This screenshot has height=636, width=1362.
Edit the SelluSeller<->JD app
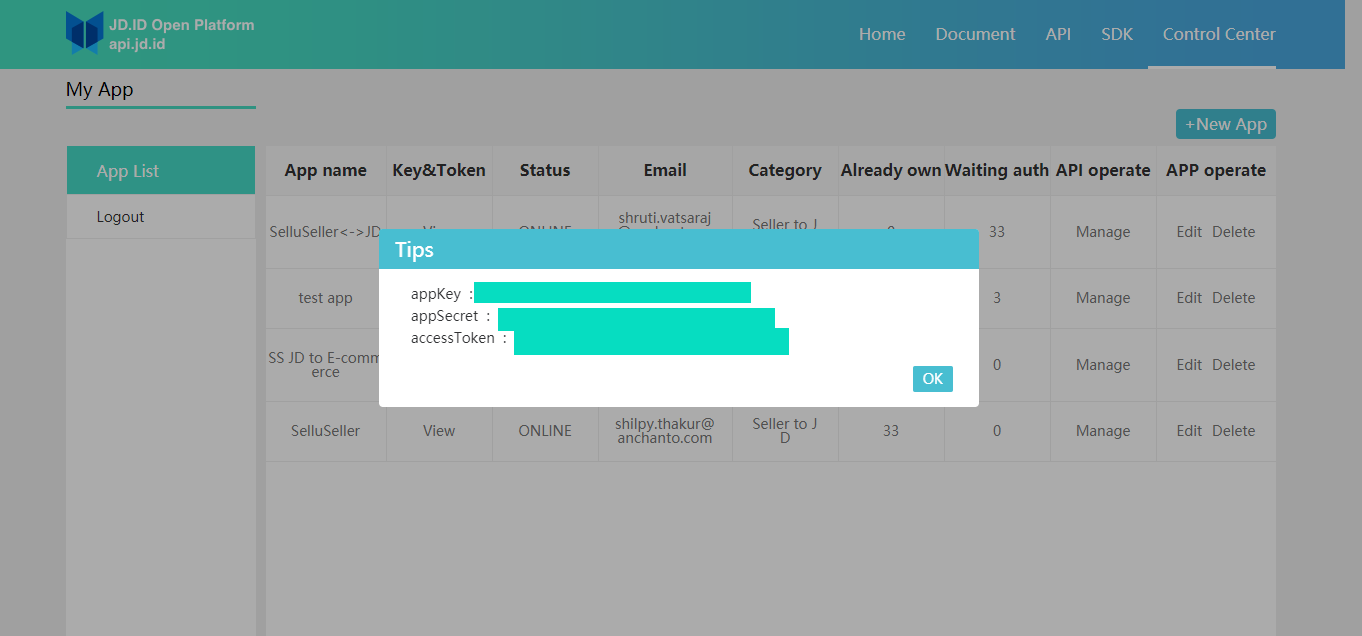coord(1189,232)
